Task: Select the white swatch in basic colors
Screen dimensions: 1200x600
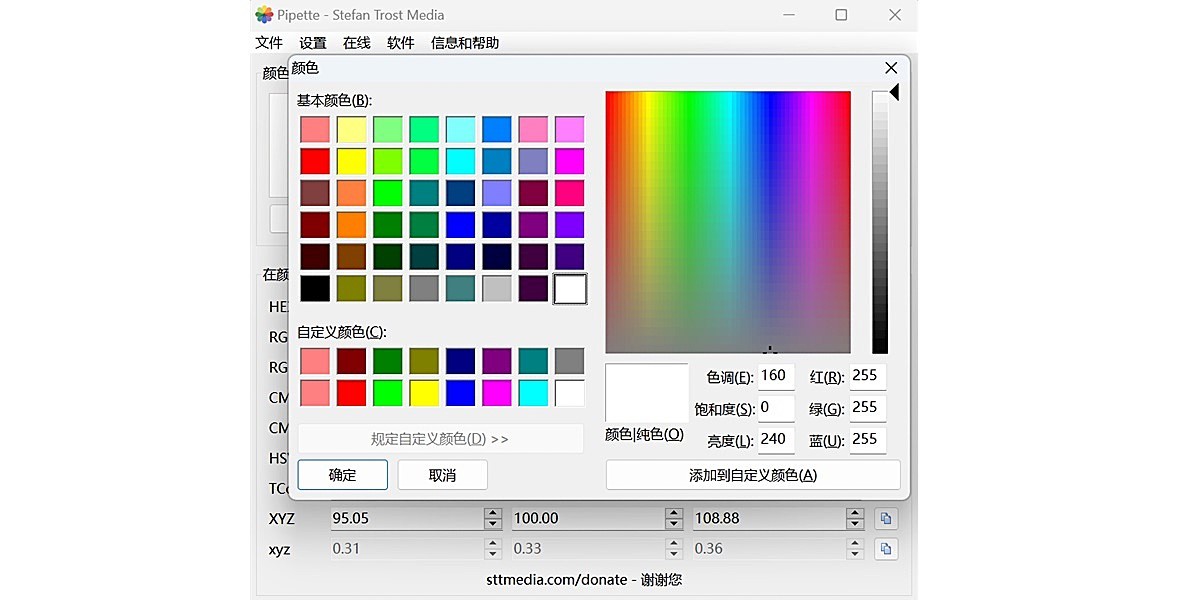Action: (569, 289)
